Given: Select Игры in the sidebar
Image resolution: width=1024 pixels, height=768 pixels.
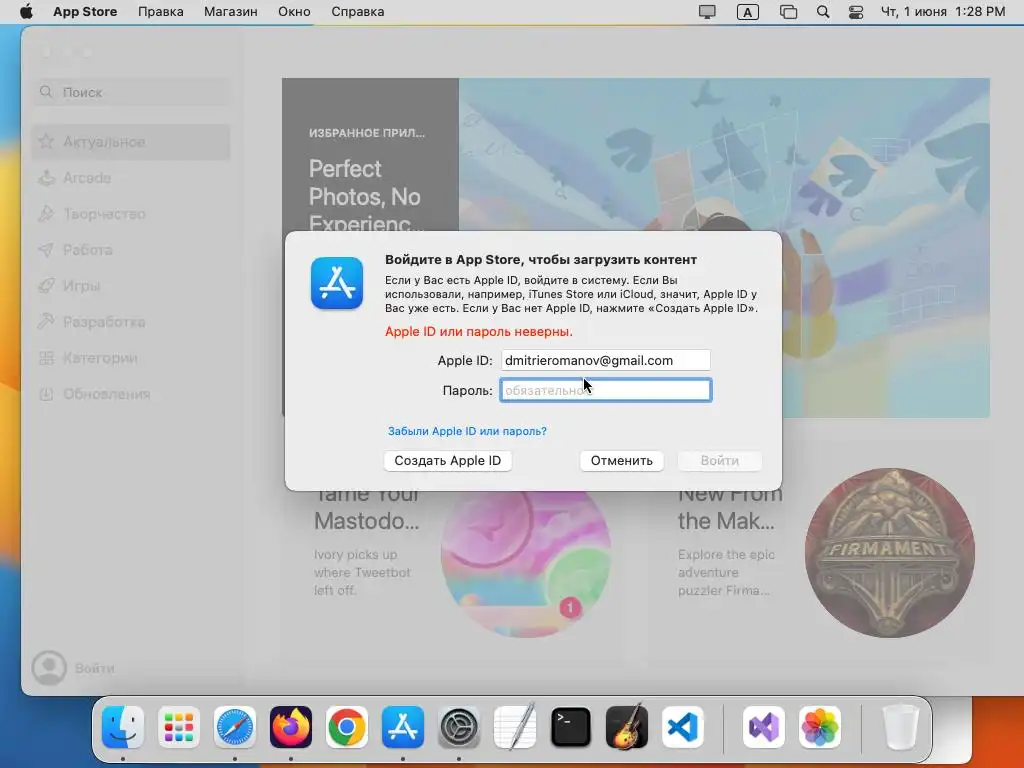Looking at the screenshot, I should click(x=131, y=286).
